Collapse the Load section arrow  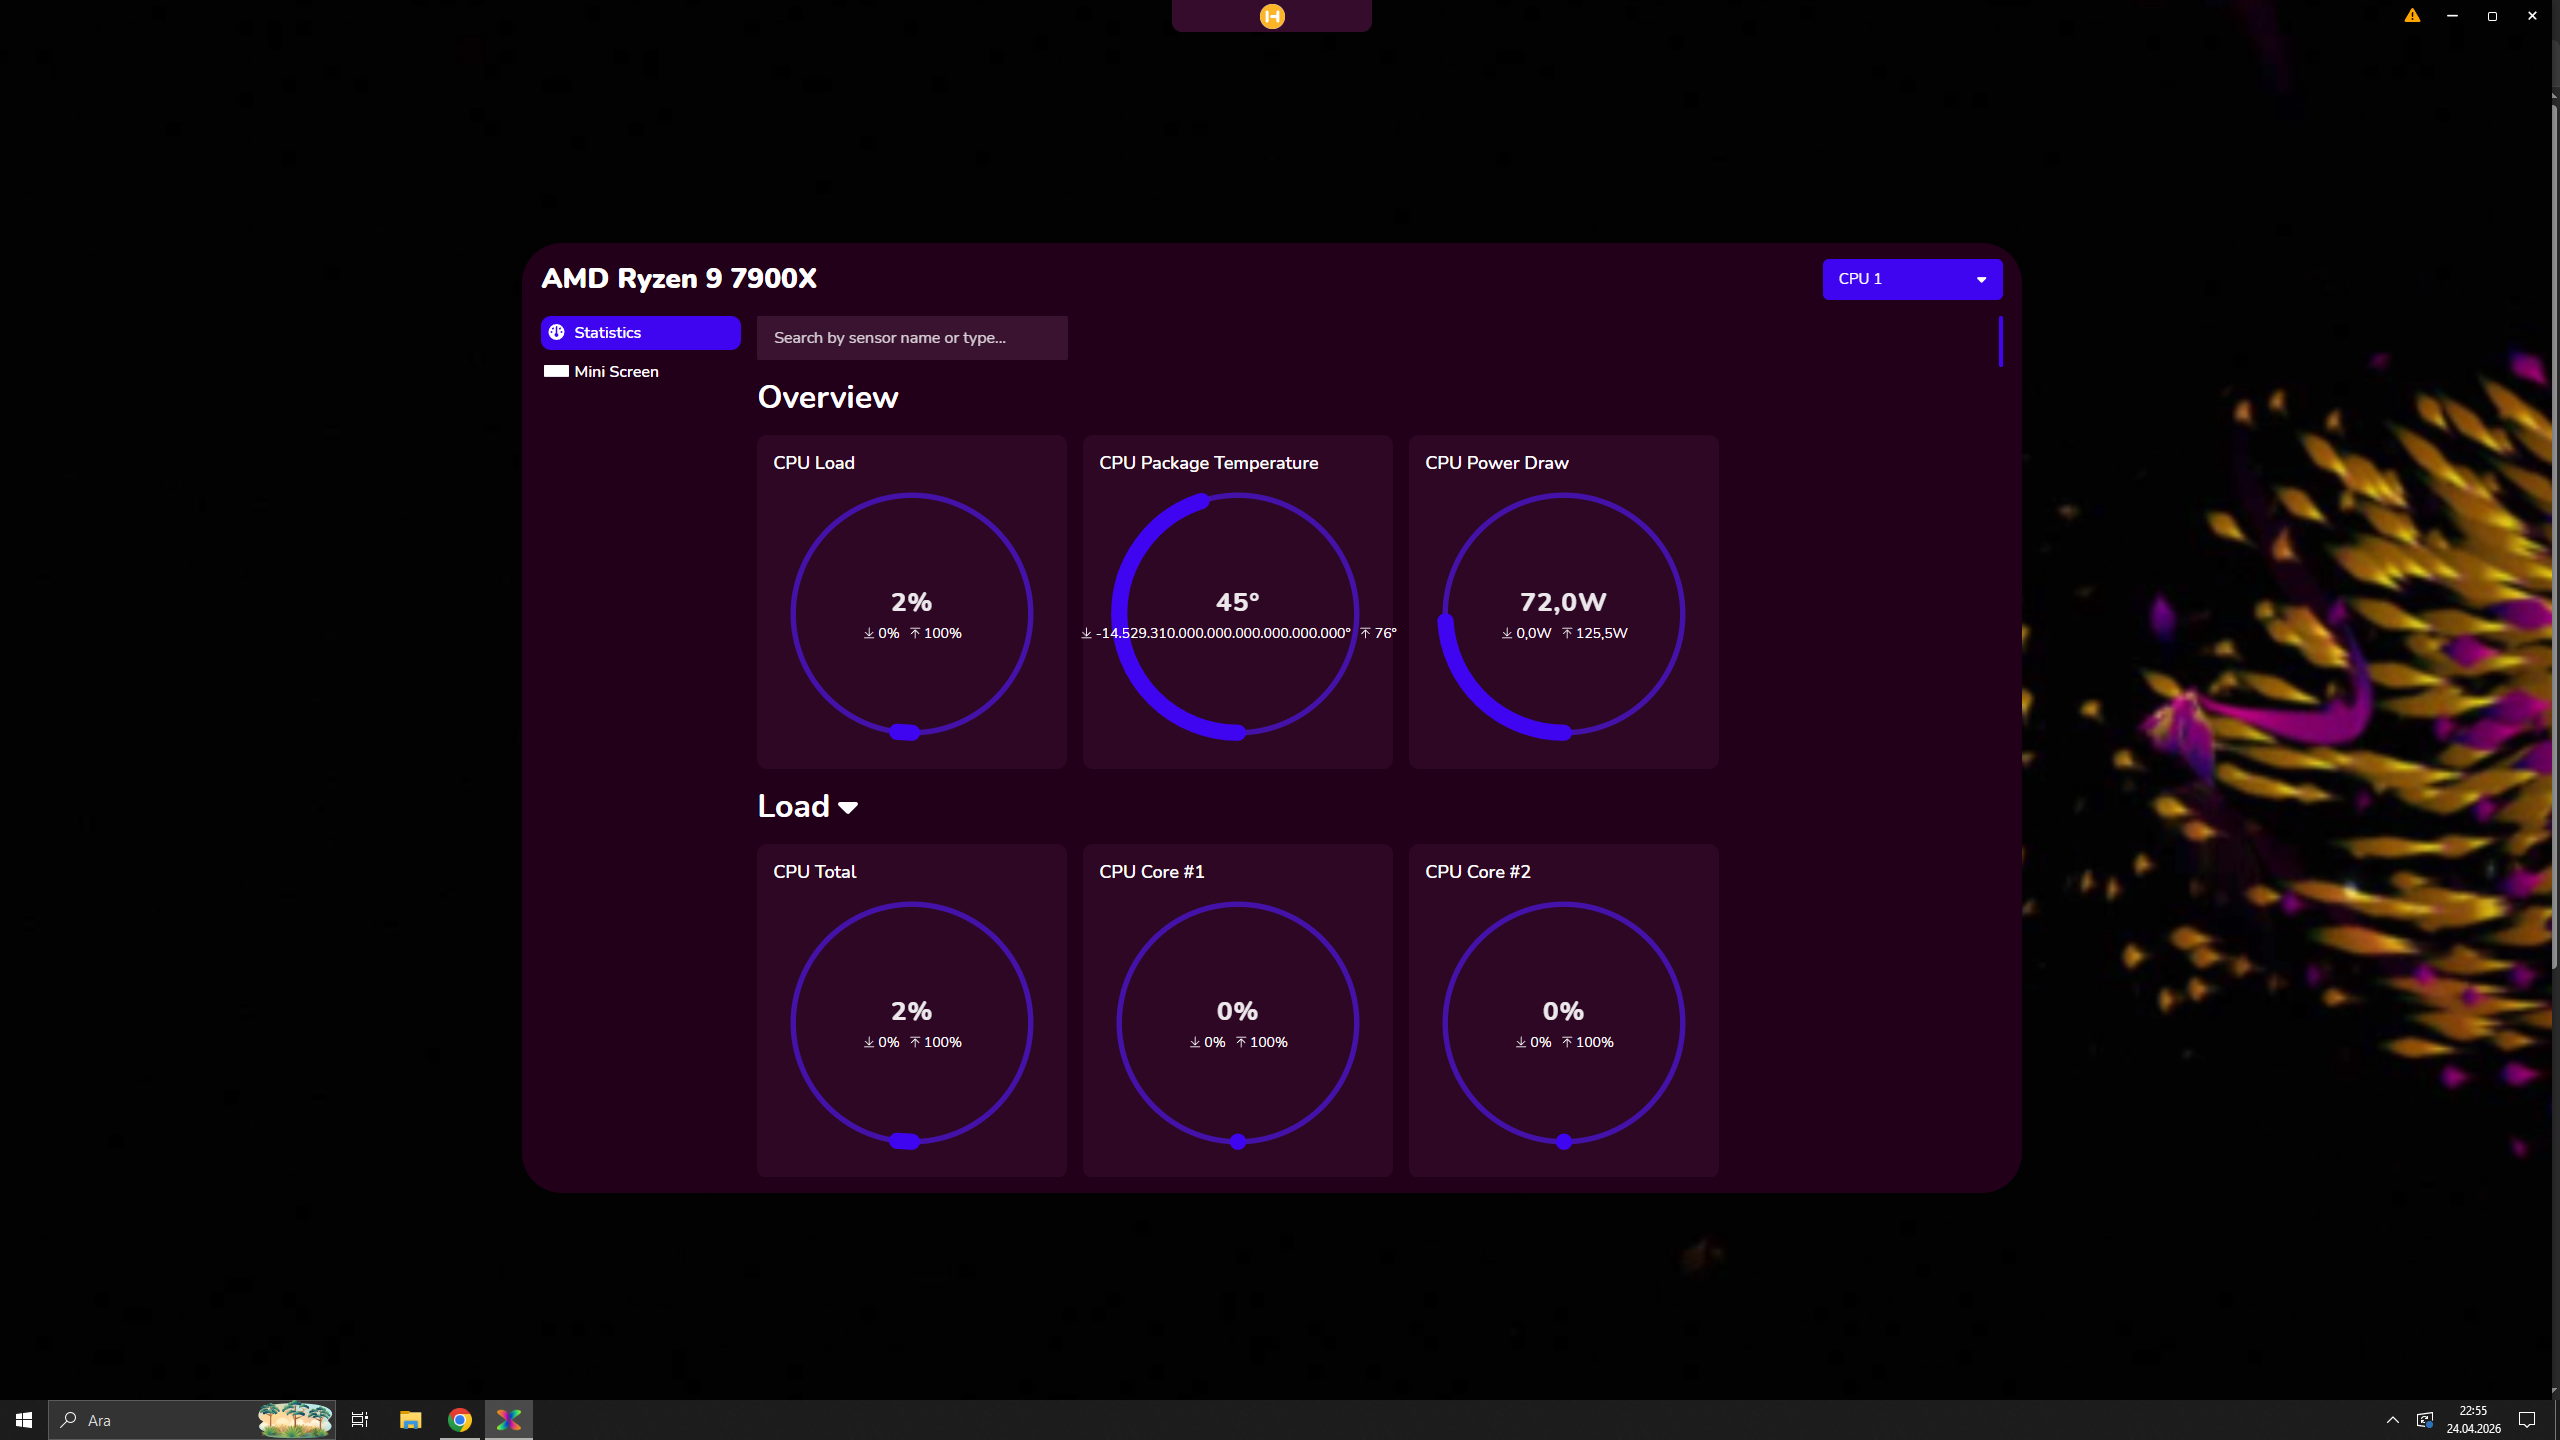coord(848,808)
